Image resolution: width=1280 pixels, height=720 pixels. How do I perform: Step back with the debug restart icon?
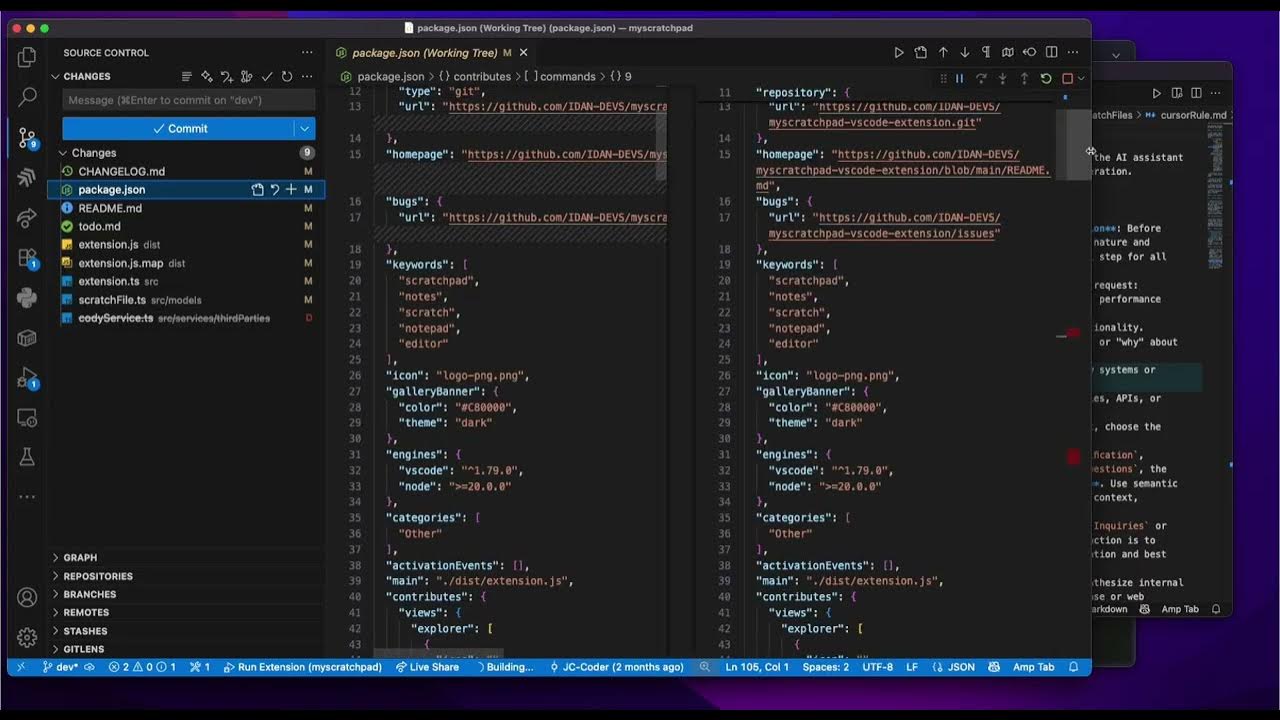point(1046,78)
